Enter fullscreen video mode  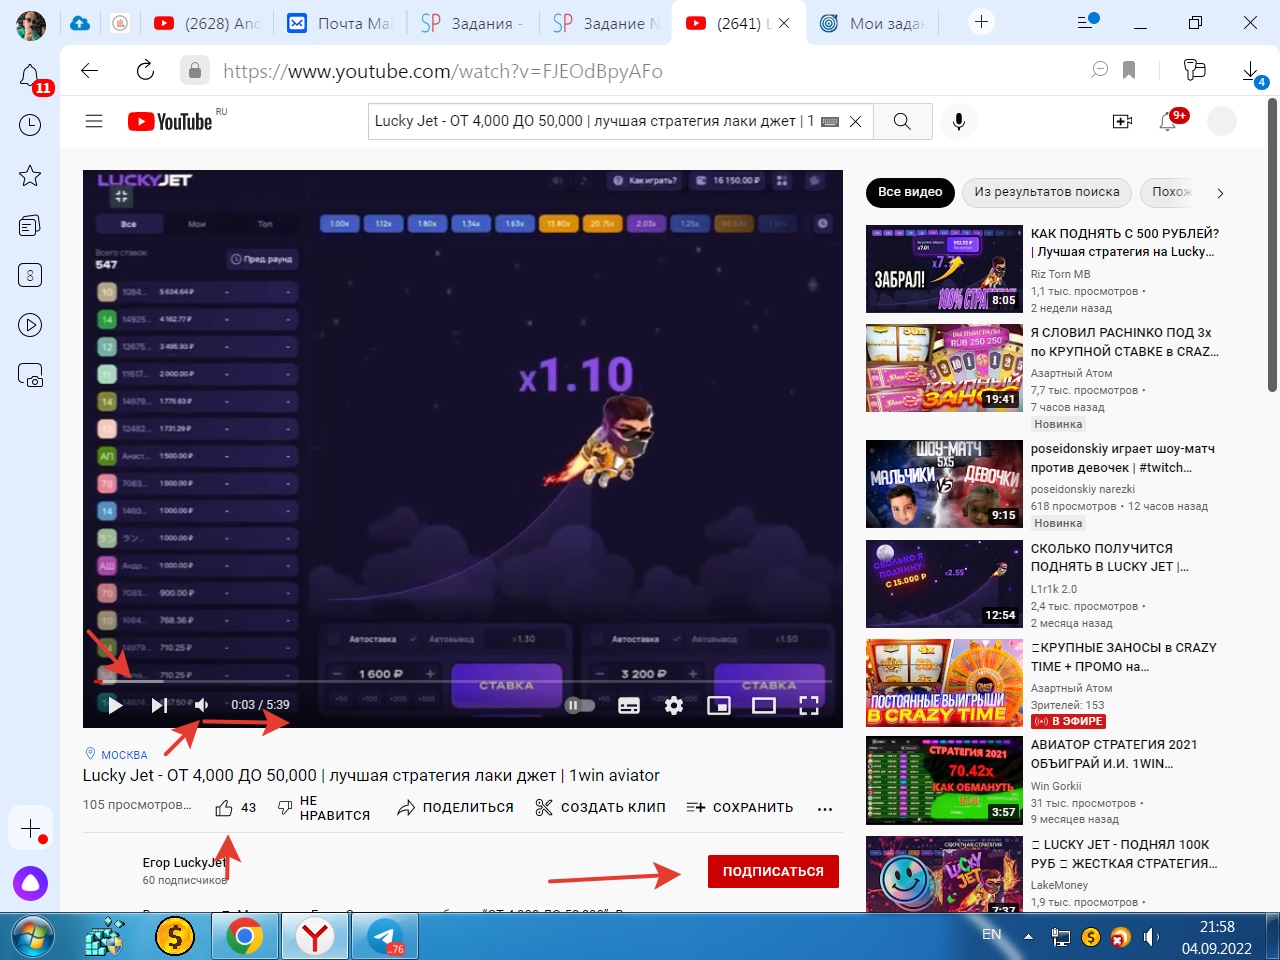809,706
